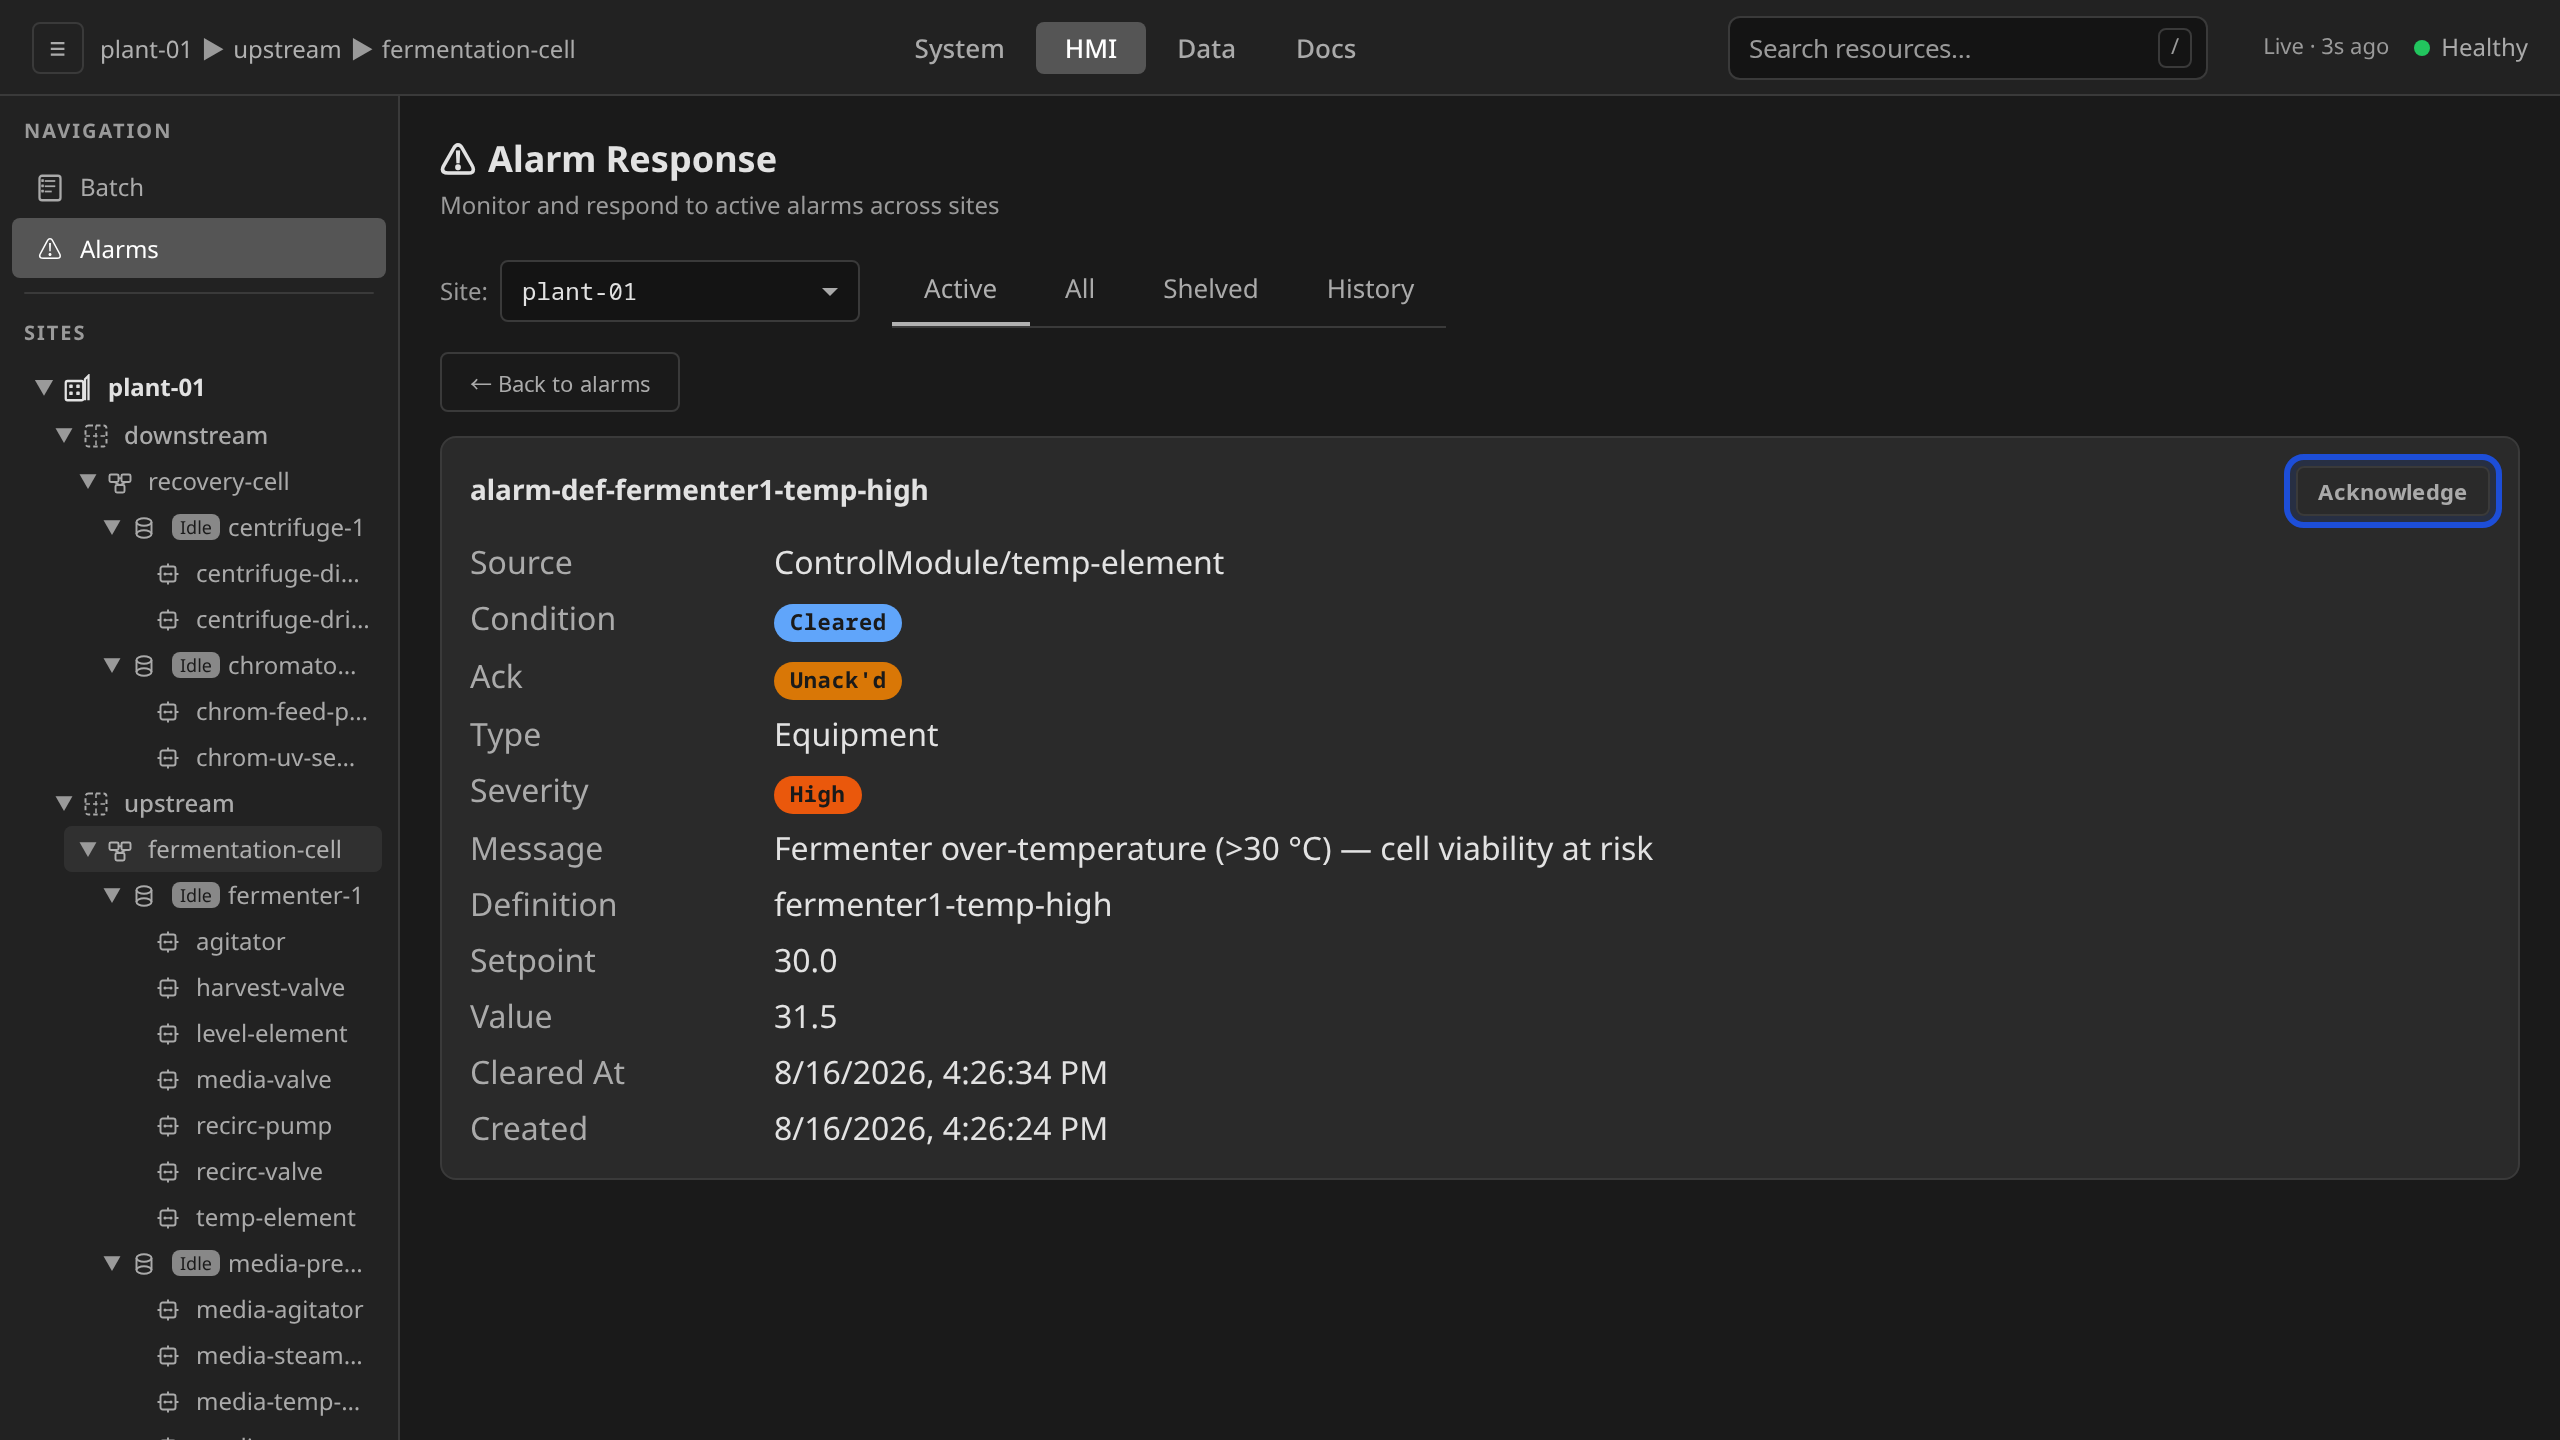Viewport: 2560px width, 1440px height.
Task: Click the Live 3s ago status
Action: click(x=2326, y=47)
